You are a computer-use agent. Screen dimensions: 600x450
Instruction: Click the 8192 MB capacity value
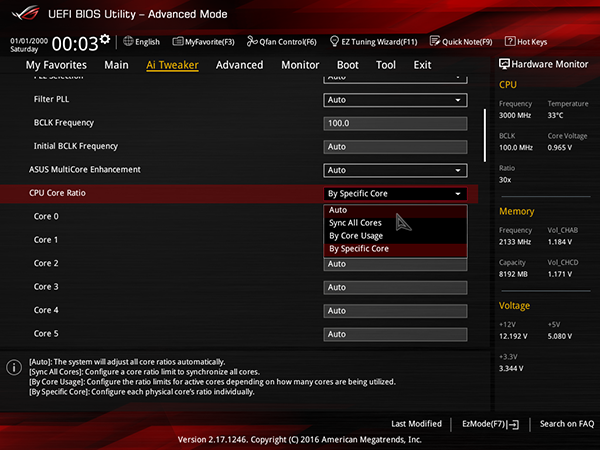(513, 274)
